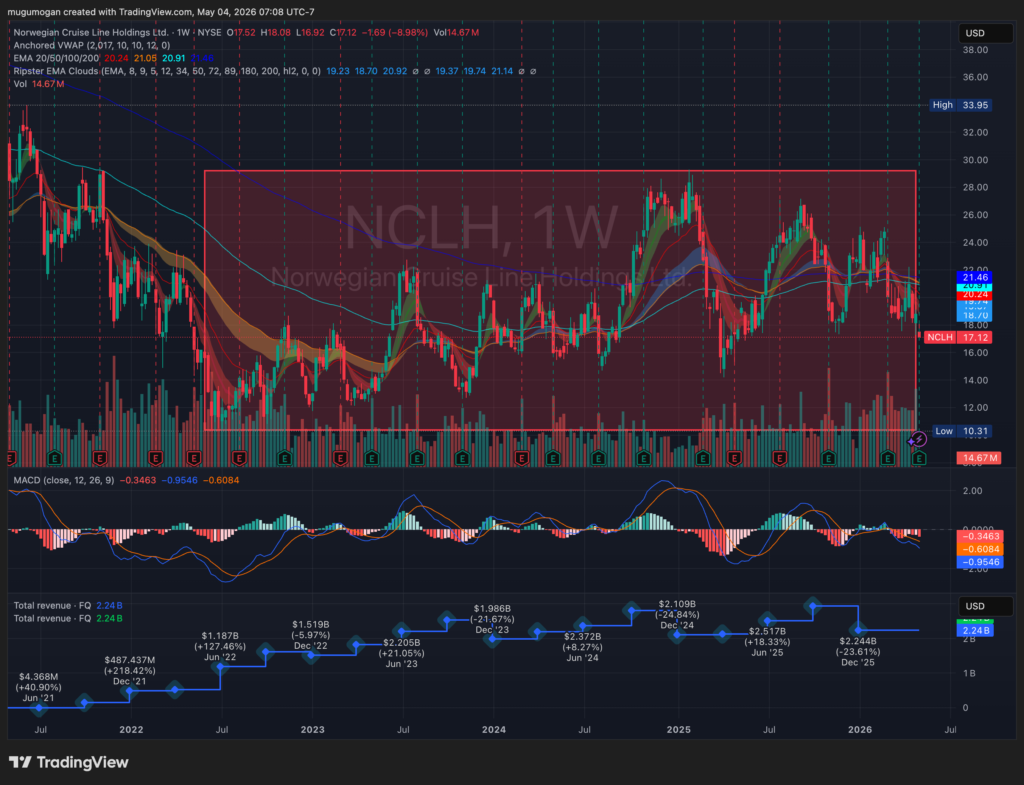Click the Norwegian Cruise Line Holdings symbol title

[91, 32]
